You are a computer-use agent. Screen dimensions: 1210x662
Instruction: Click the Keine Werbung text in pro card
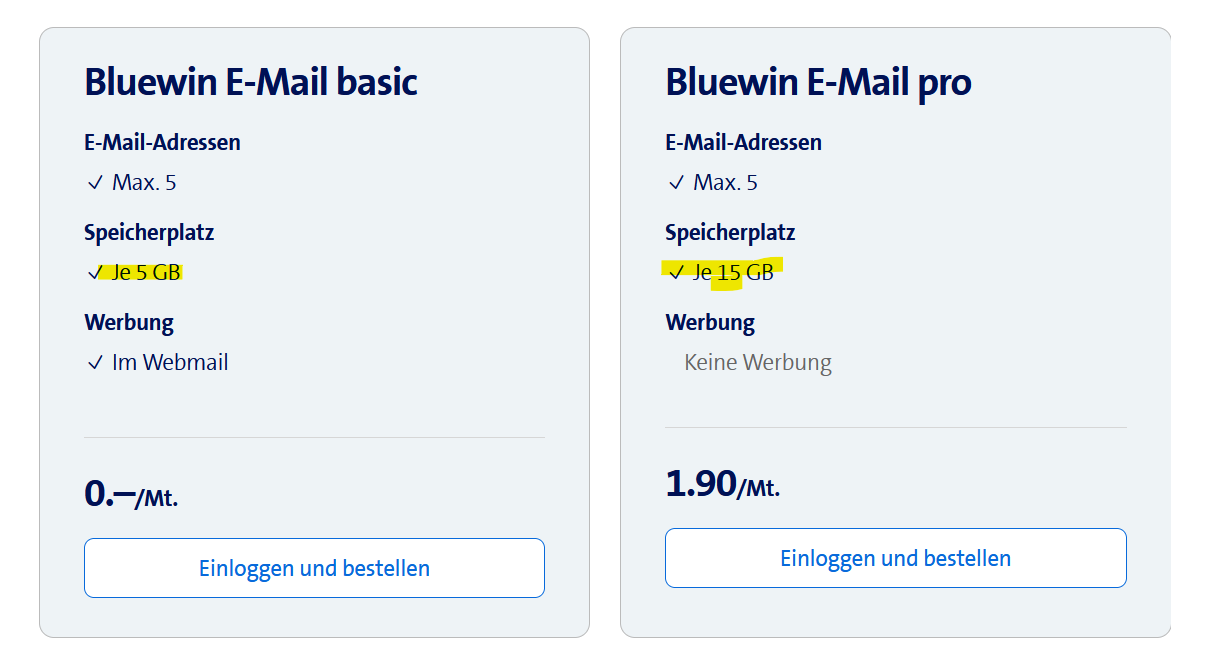(757, 362)
